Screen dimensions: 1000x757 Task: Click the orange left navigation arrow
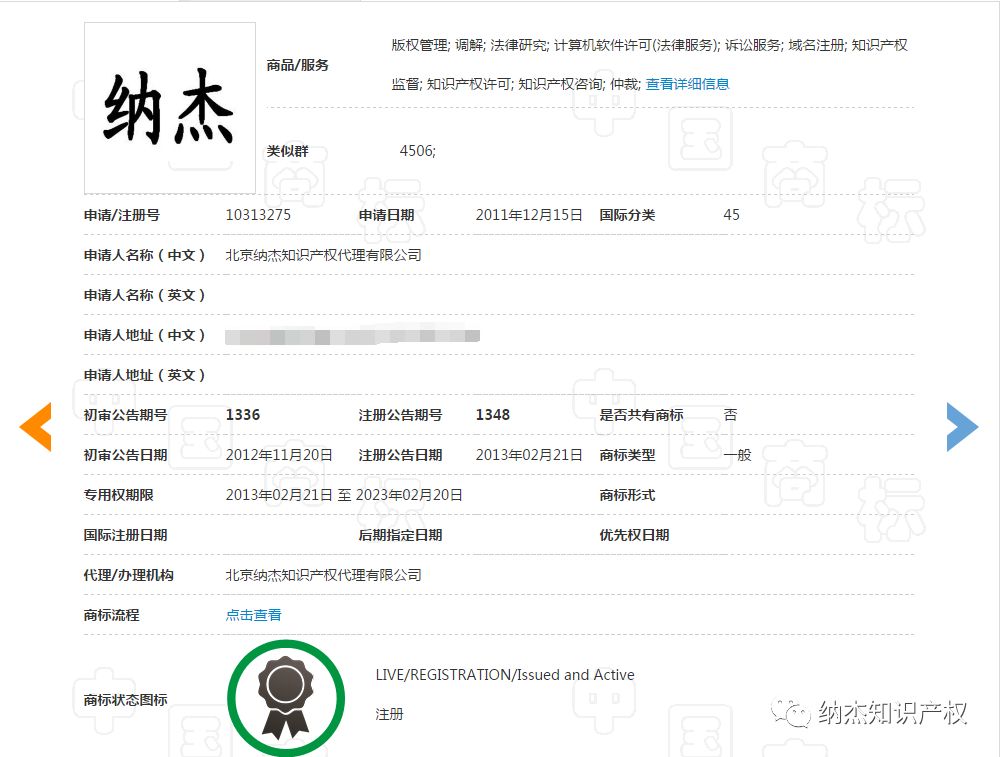pos(35,426)
